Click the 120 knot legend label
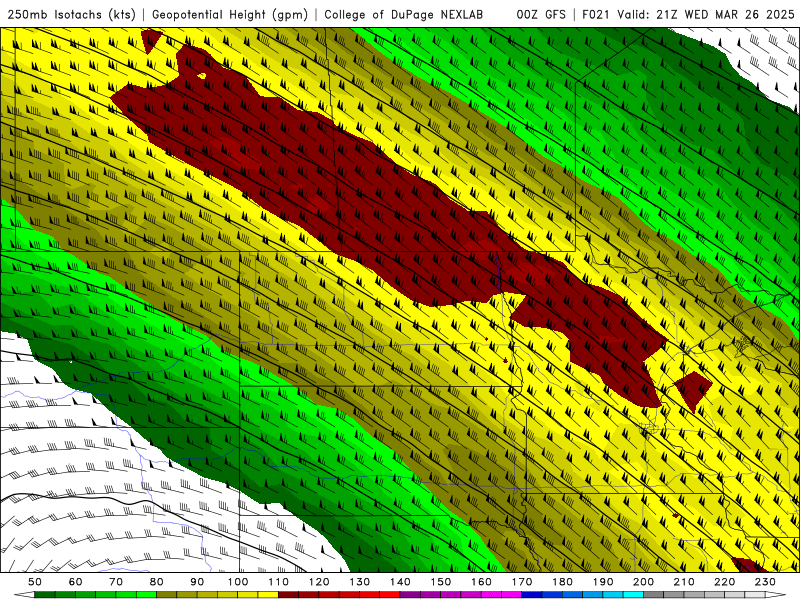The width and height of the screenshot is (800, 600). pos(319,582)
